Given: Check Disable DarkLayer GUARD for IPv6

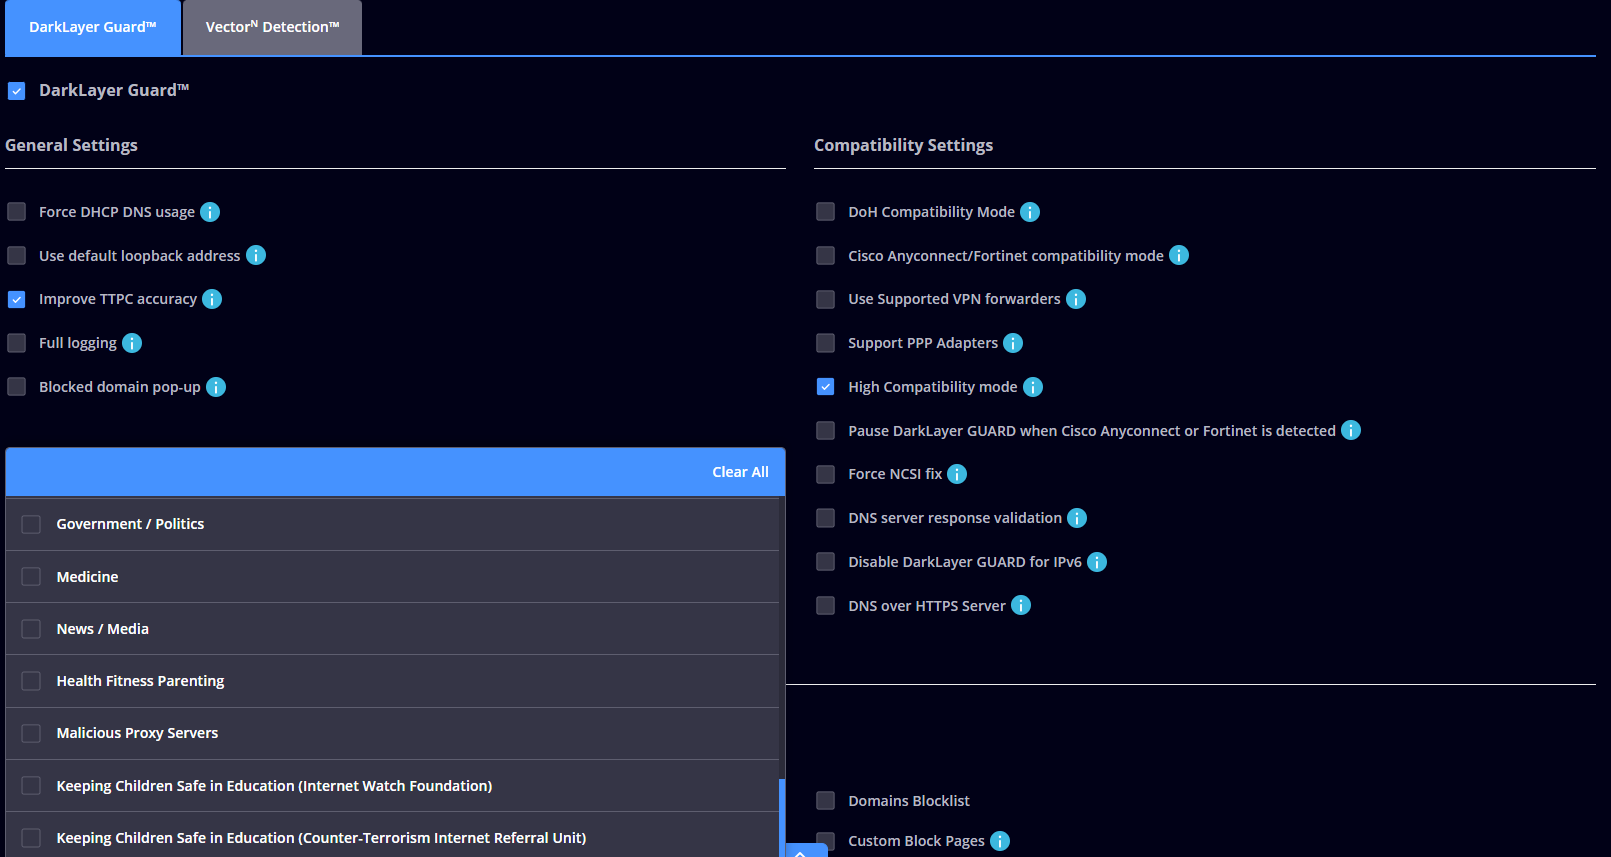Looking at the screenshot, I should tap(825, 562).
